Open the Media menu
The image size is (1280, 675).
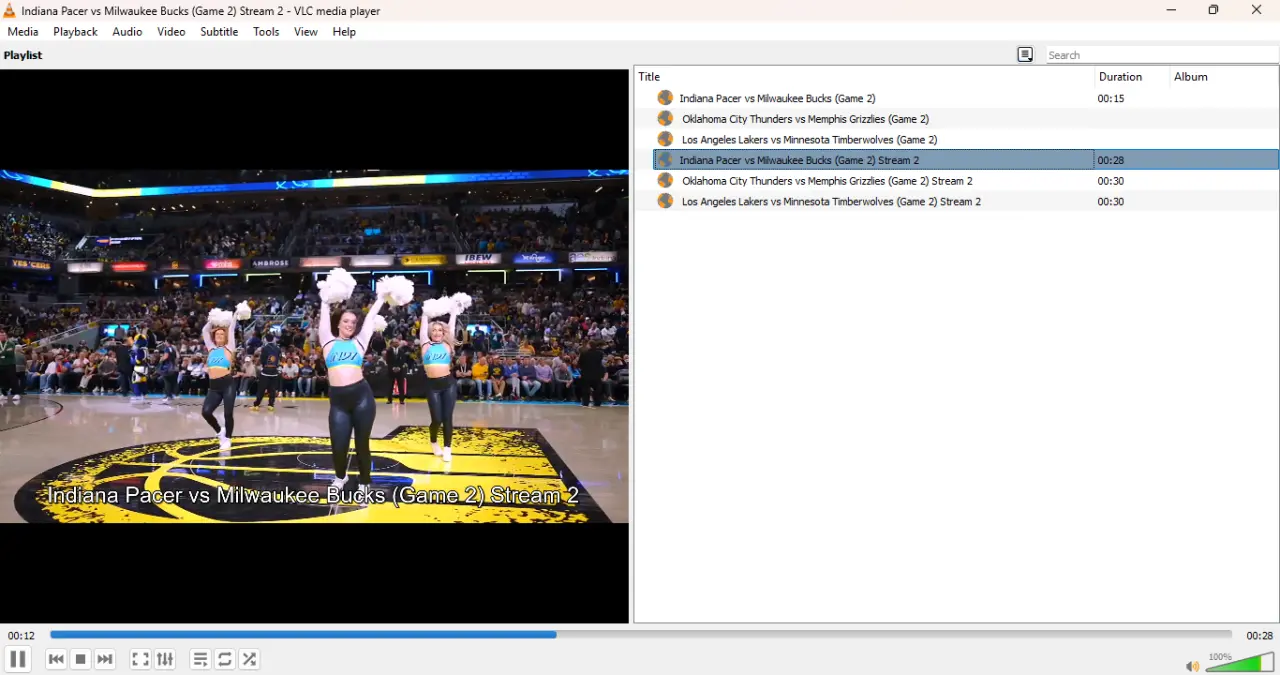tap(23, 32)
